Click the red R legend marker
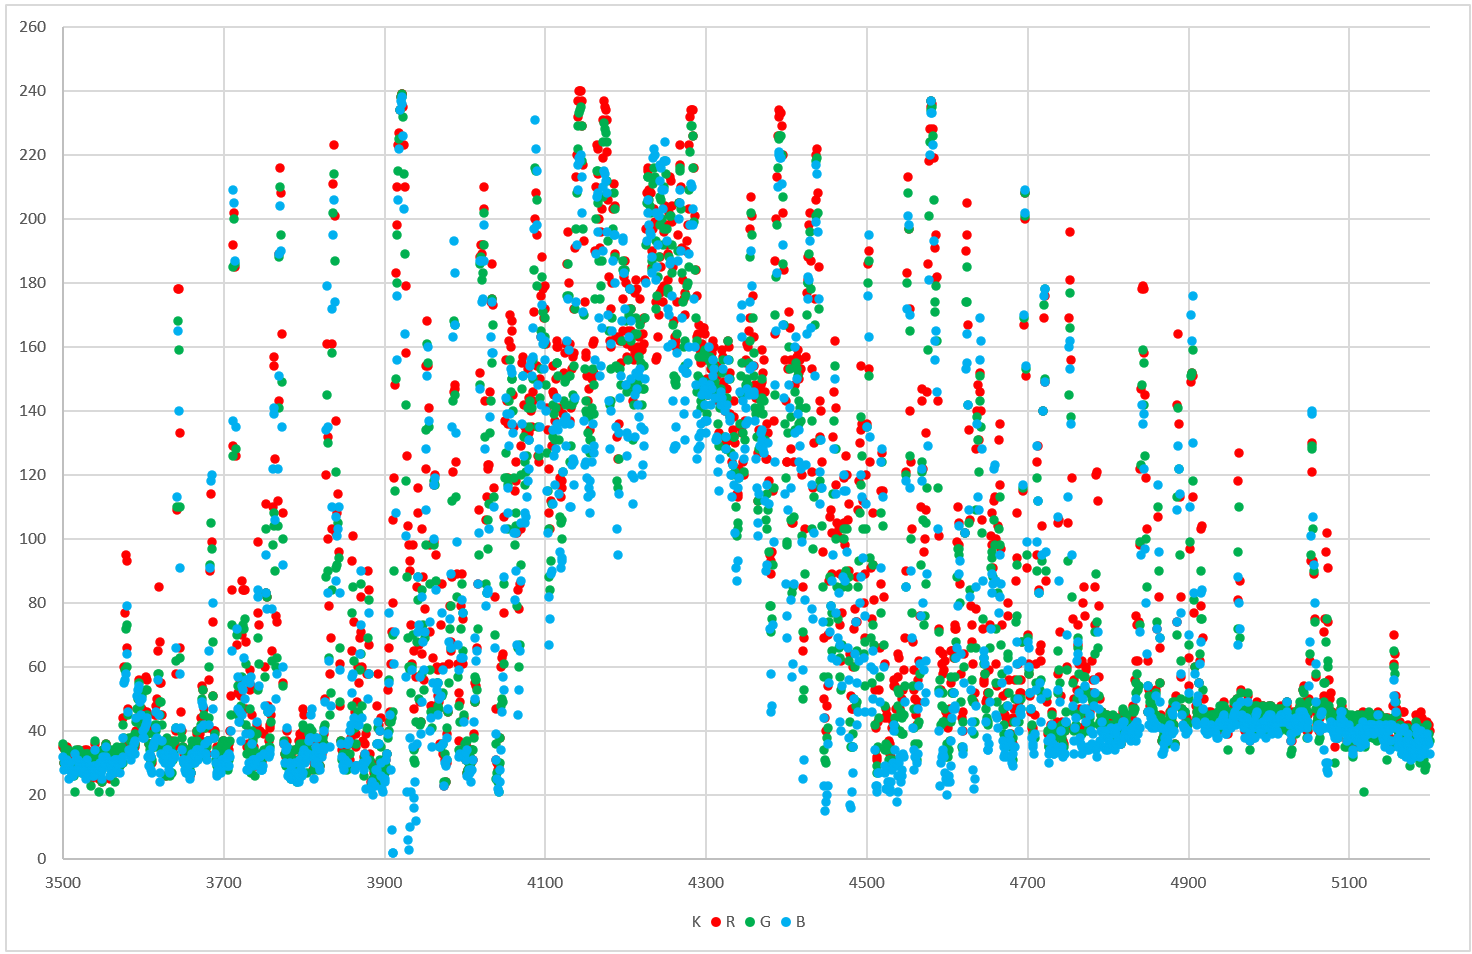 [x=716, y=922]
